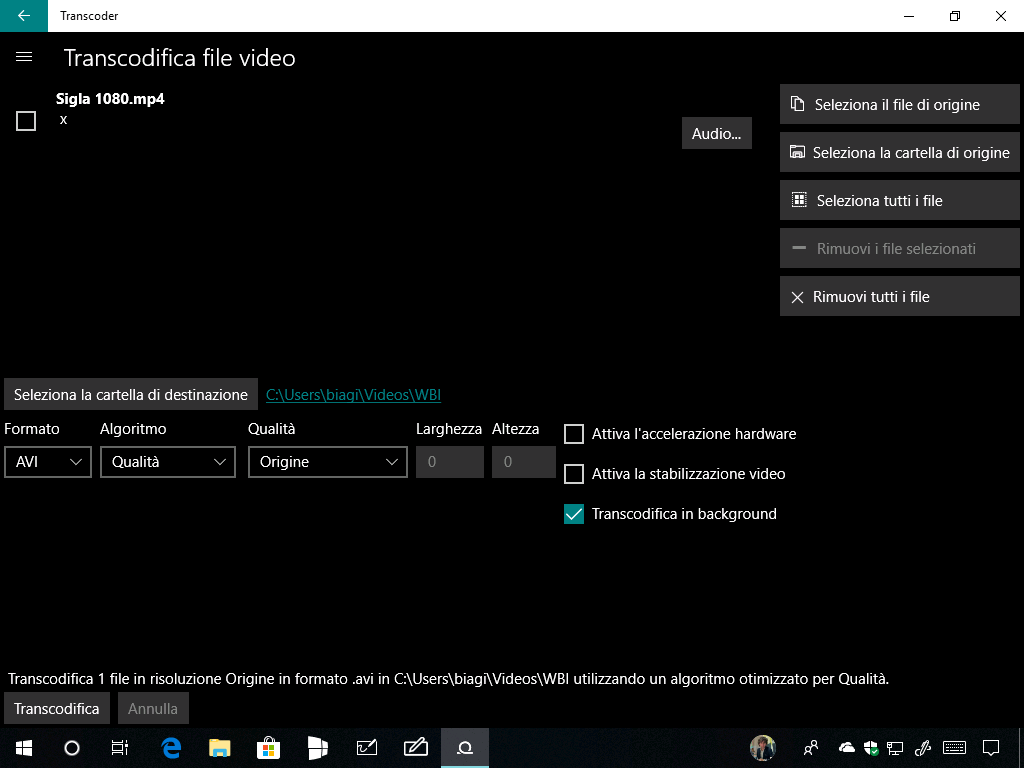Enable Attiva l'accelerazione hardware checkbox
Screen dimensions: 1024x768
coord(573,434)
